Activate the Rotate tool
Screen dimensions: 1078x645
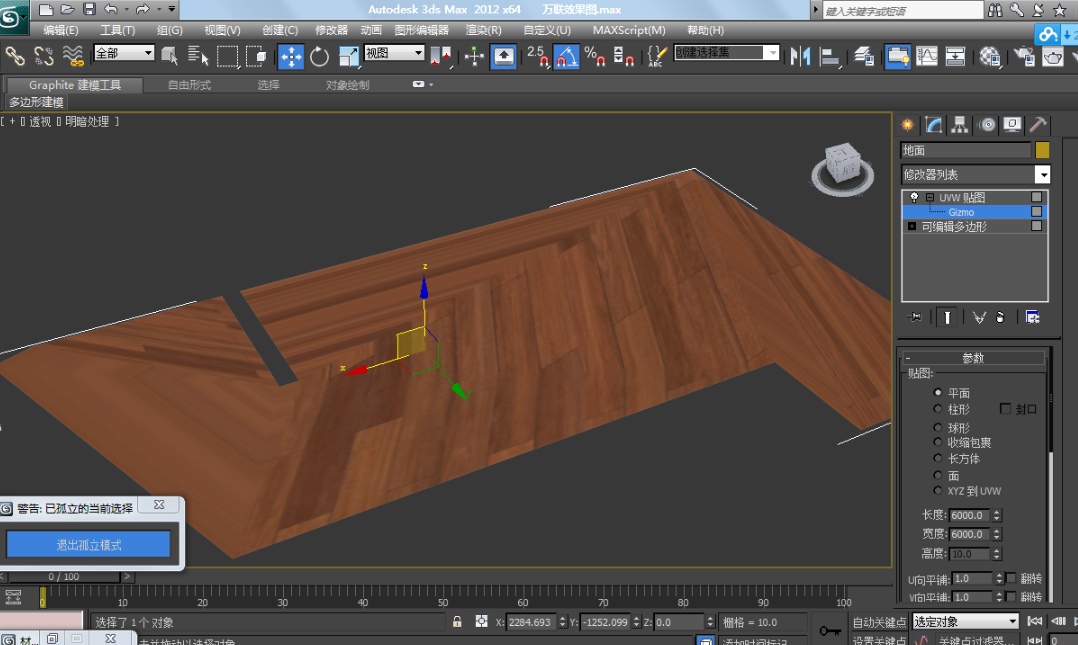320,56
